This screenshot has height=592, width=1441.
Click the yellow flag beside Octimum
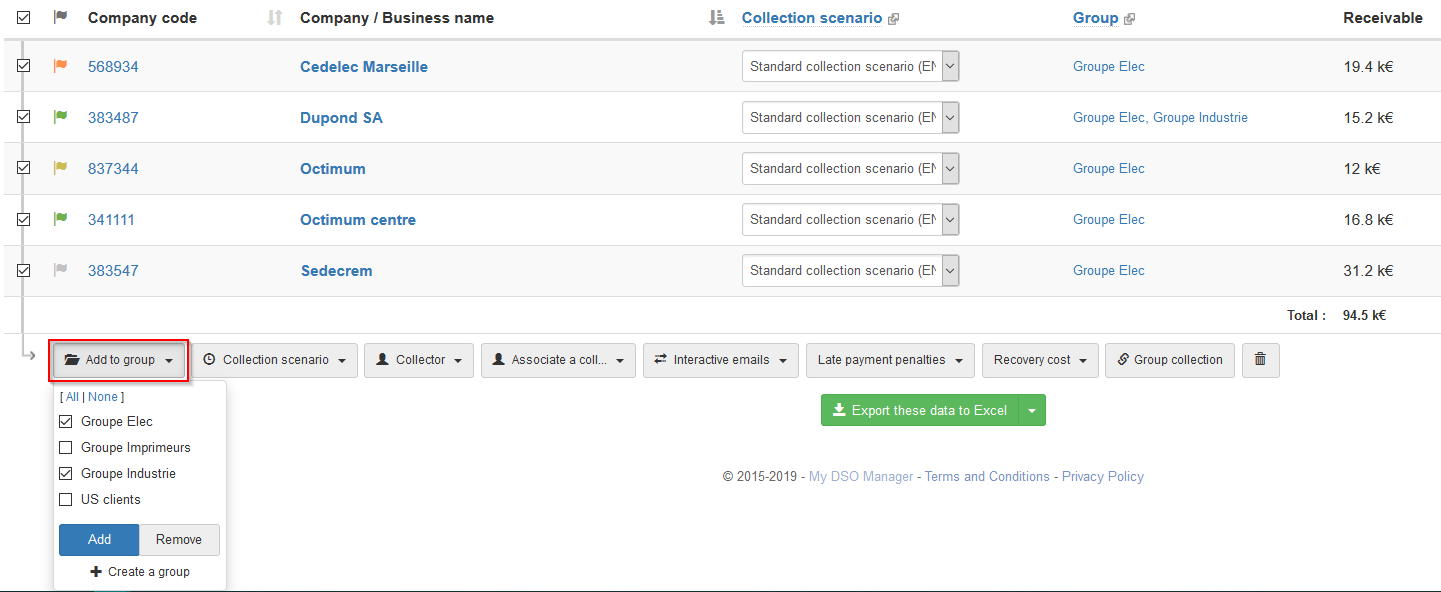pos(60,168)
